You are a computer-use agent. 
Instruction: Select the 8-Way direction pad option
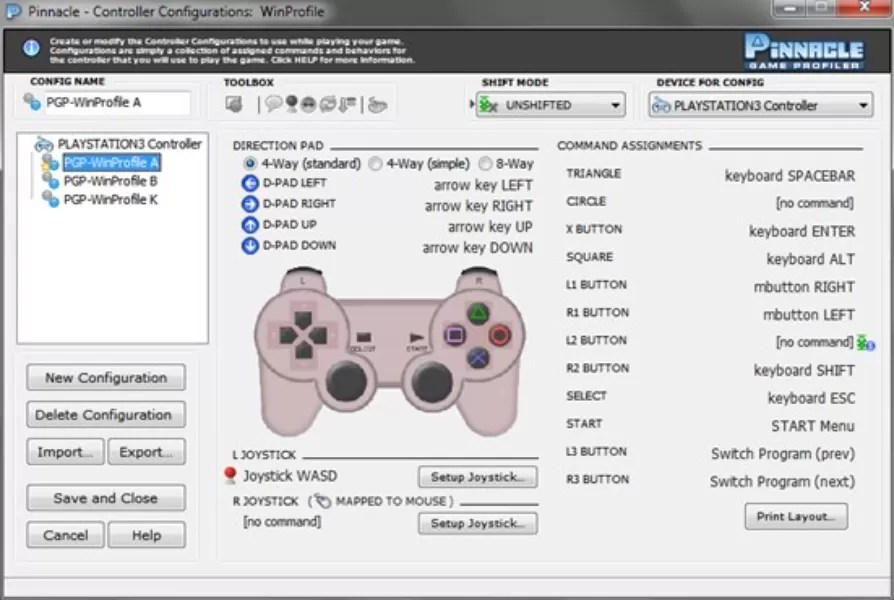click(485, 164)
